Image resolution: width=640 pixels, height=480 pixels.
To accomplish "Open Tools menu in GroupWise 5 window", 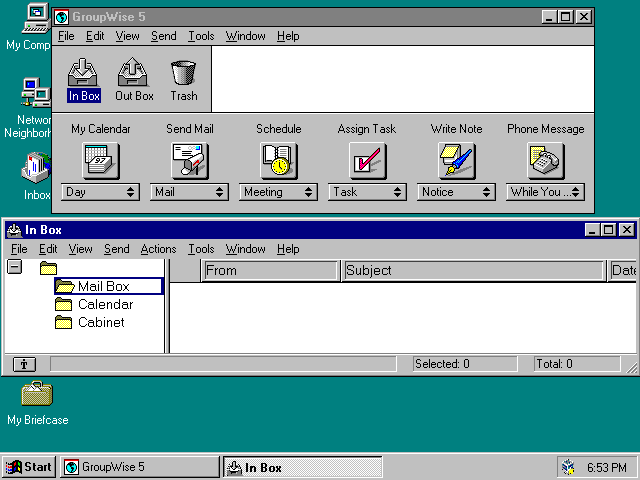I will pos(201,36).
